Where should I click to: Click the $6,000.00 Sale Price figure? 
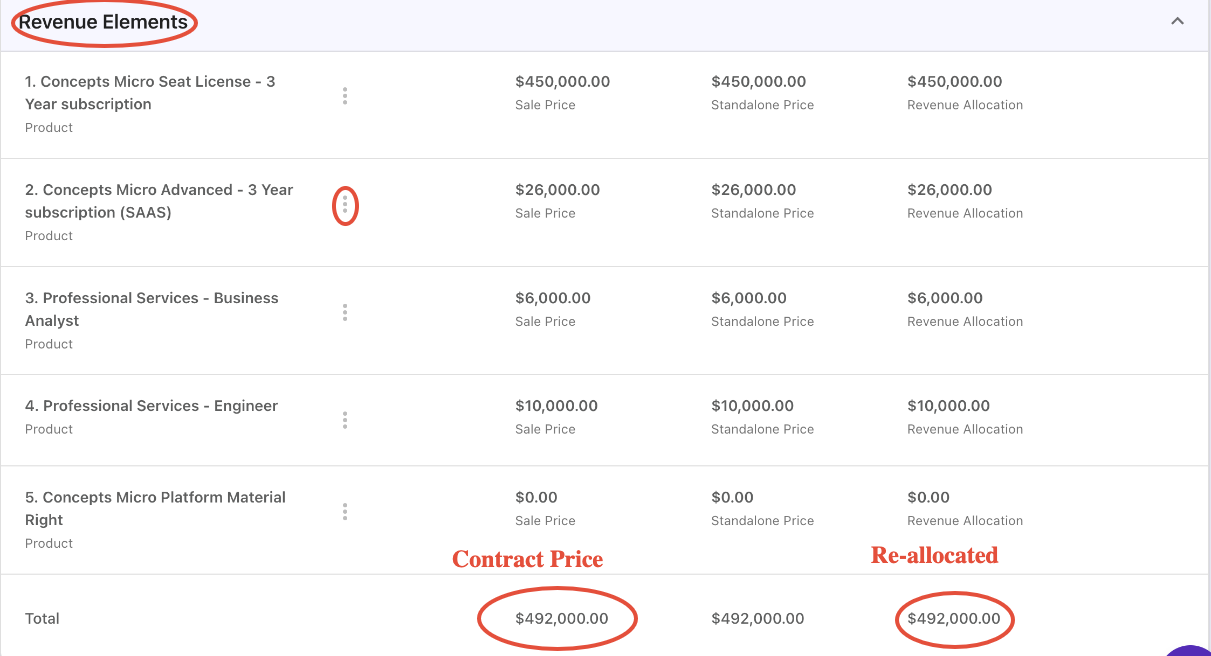pyautogui.click(x=553, y=298)
